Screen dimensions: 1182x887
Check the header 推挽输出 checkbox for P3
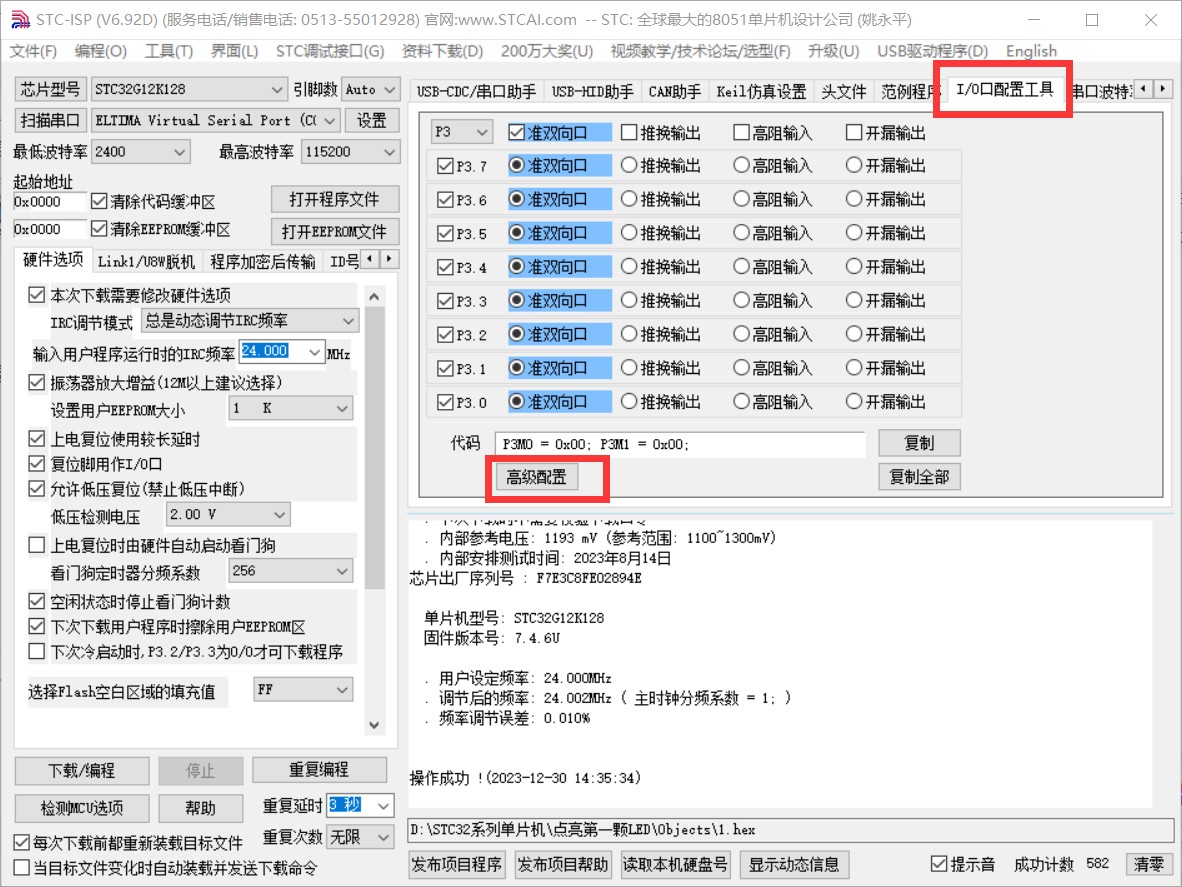click(629, 133)
